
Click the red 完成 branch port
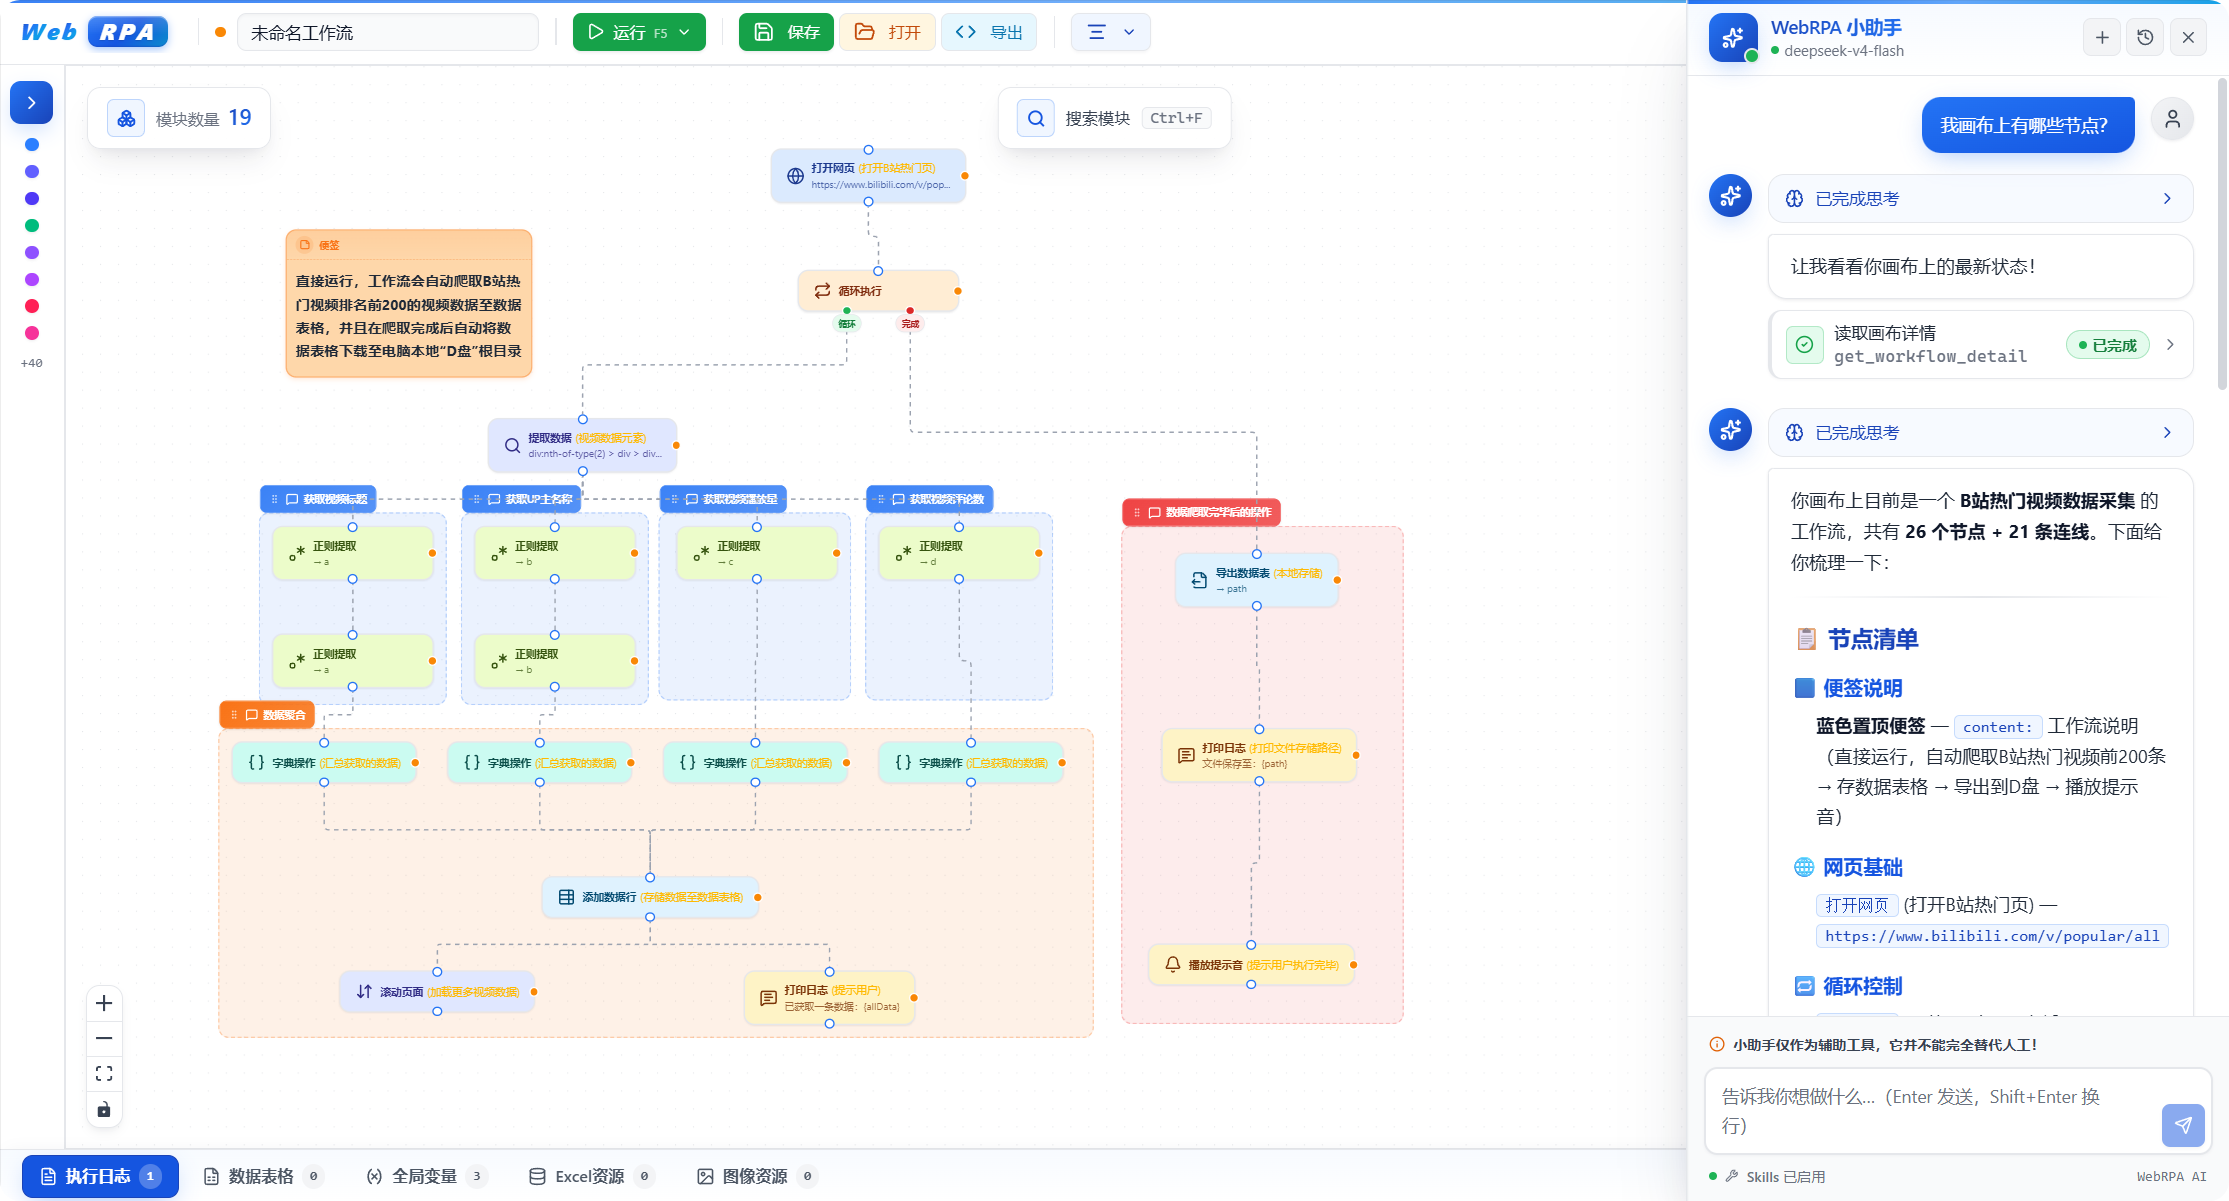pyautogui.click(x=910, y=311)
